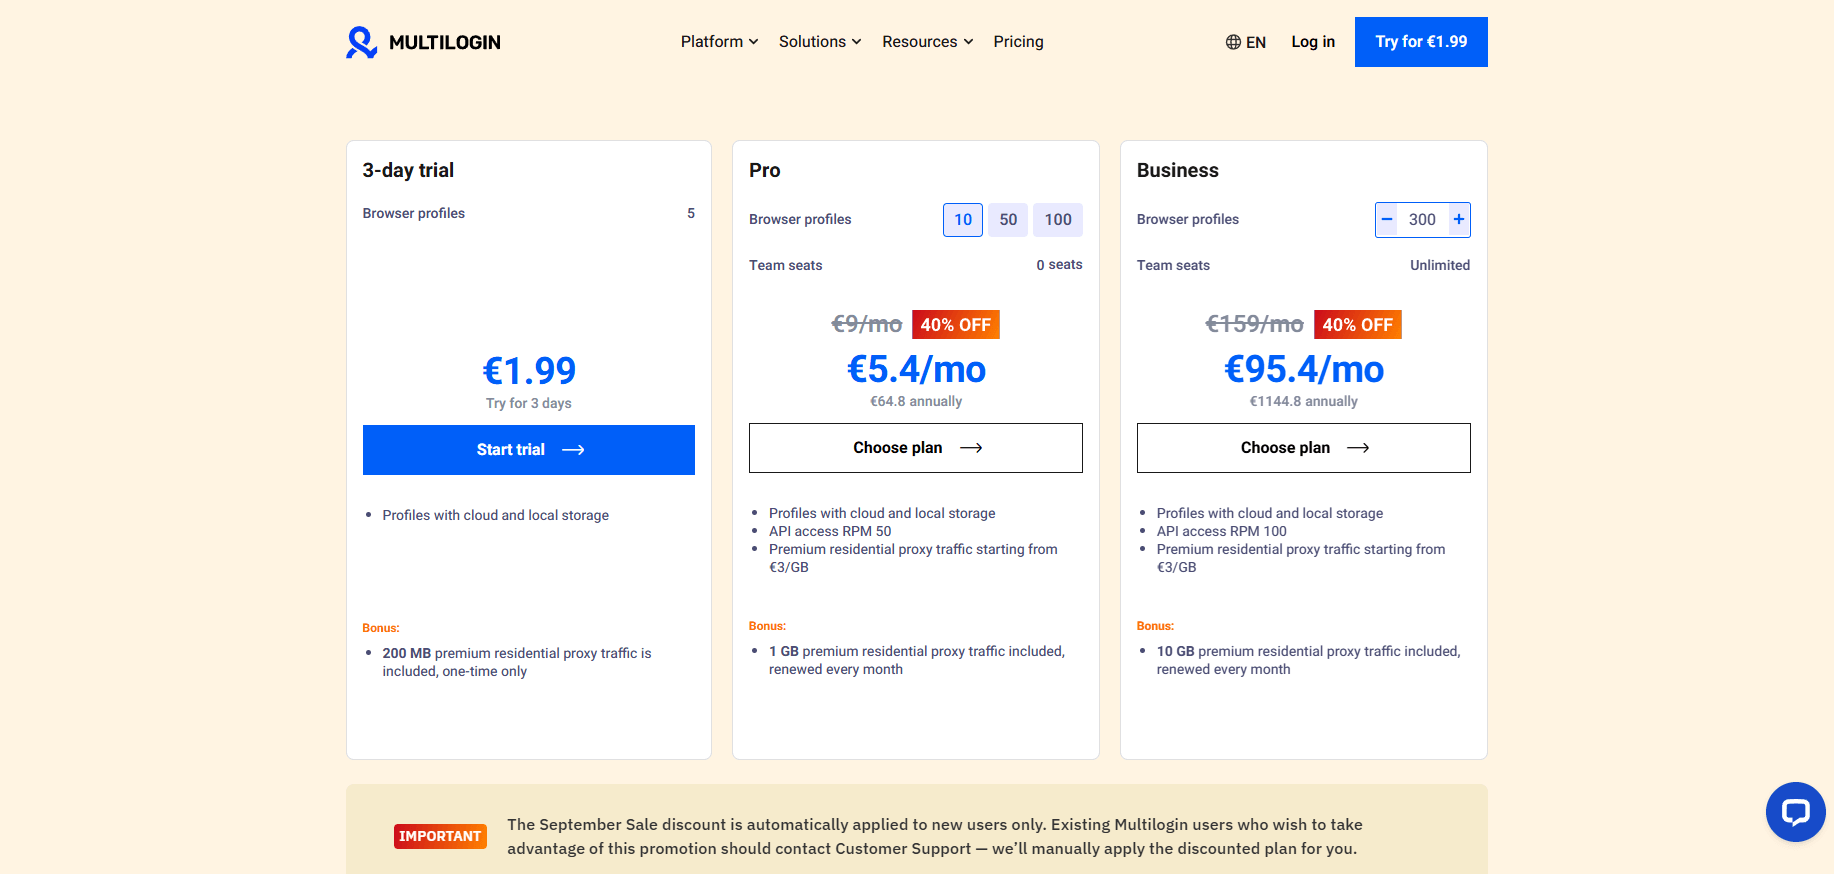Go to the Pricing page
Screen dimensions: 1834x874
click(1018, 42)
